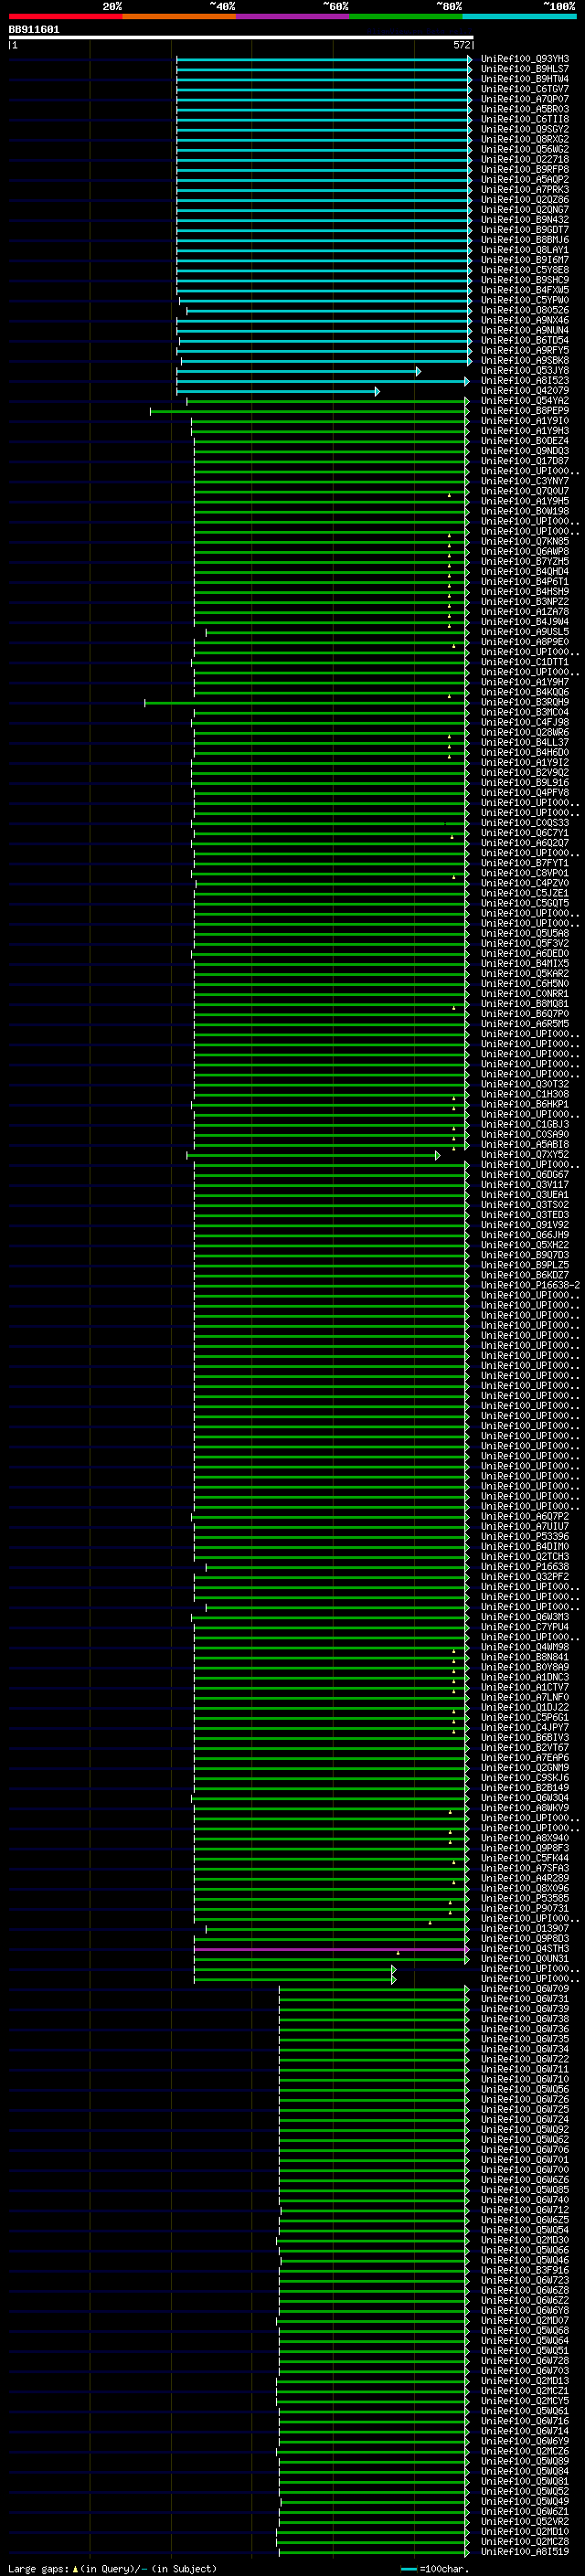585x2576 pixels.
Task: Select label UniRef100_Q4STH3
Action: [x=525, y=1949]
